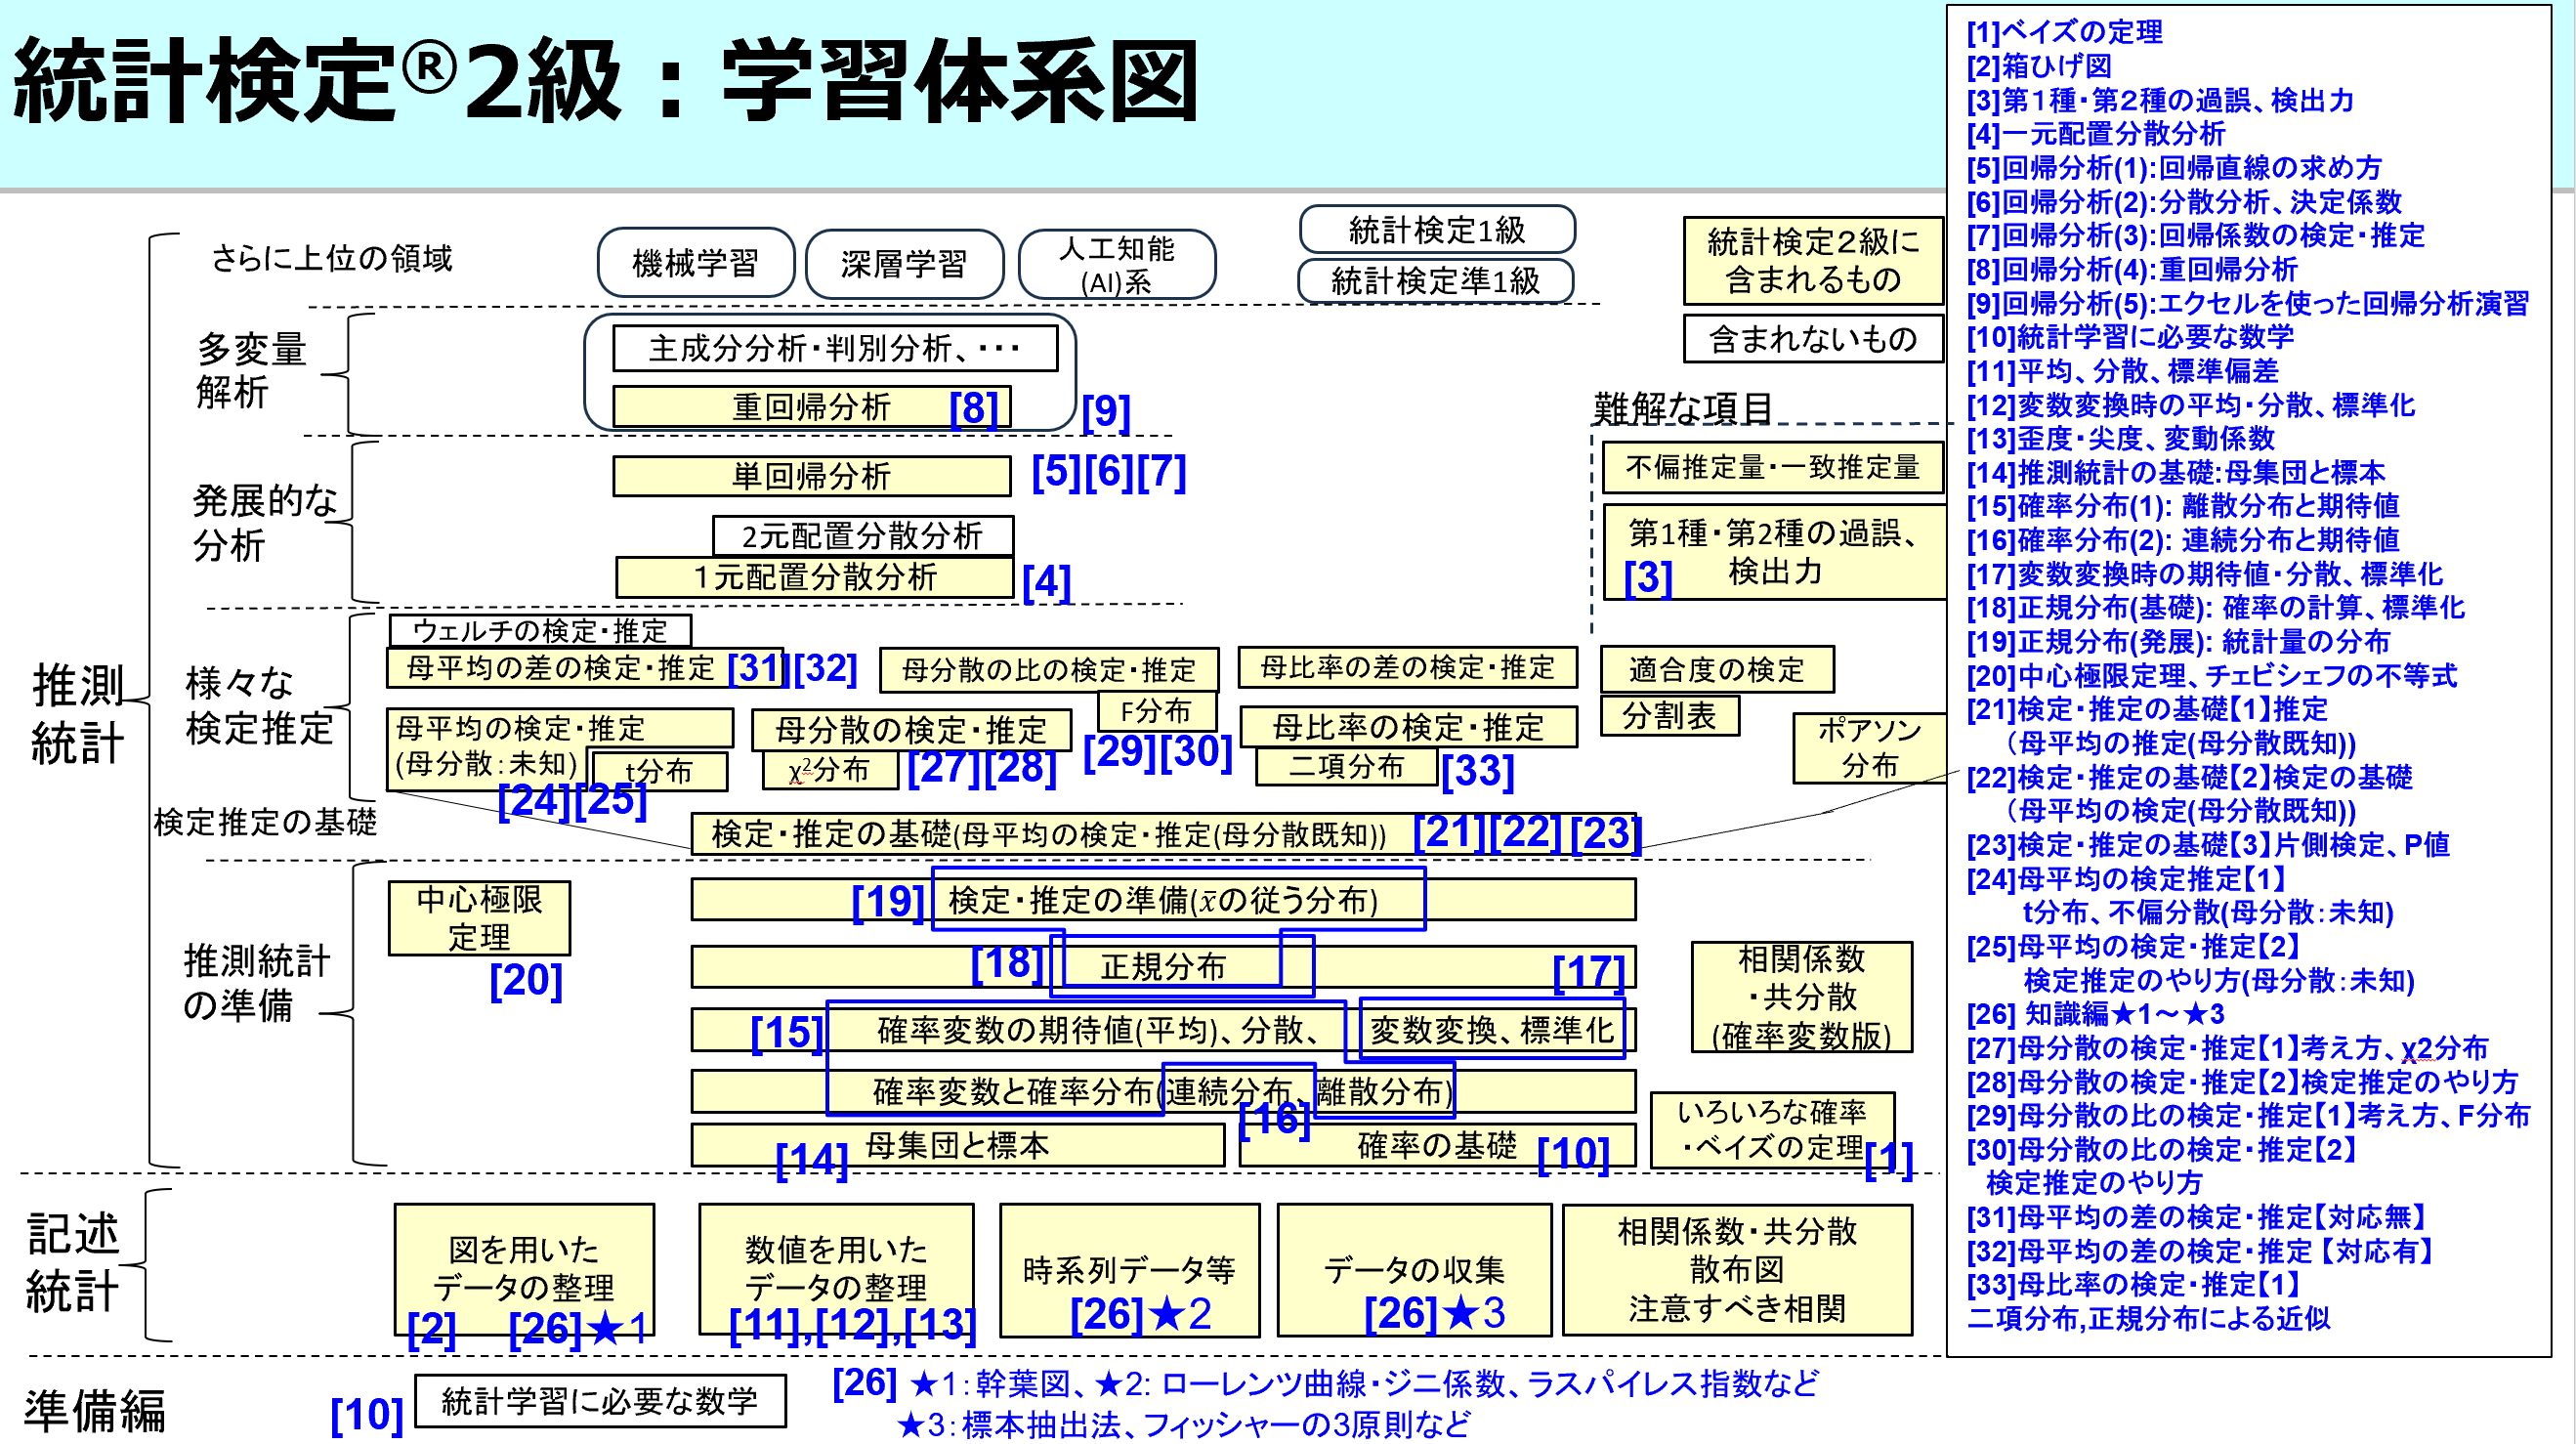
Task: Open the 母集団と標本 box
Action: click(957, 1146)
